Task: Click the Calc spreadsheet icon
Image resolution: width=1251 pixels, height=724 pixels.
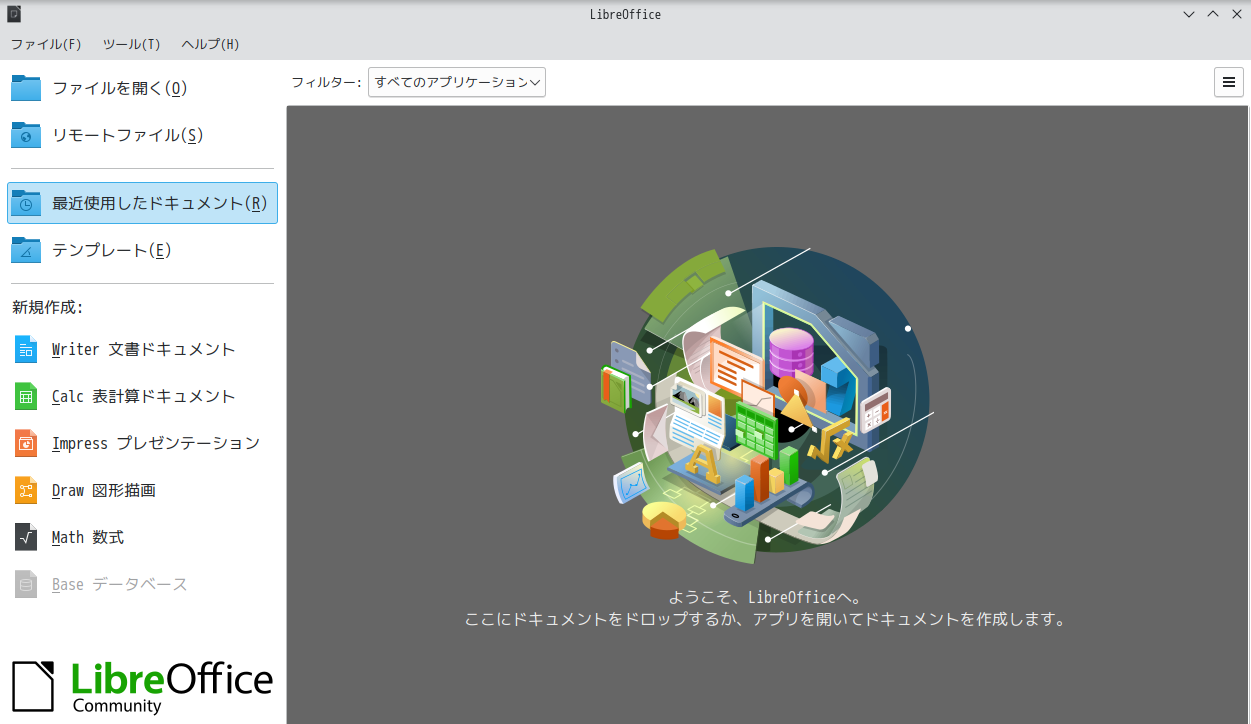Action: pyautogui.click(x=26, y=396)
